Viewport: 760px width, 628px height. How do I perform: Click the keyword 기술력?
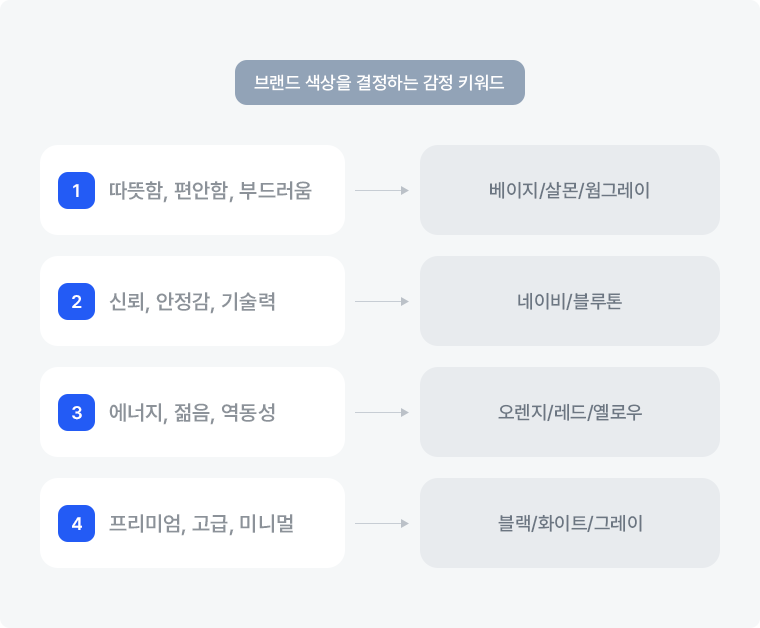247,301
